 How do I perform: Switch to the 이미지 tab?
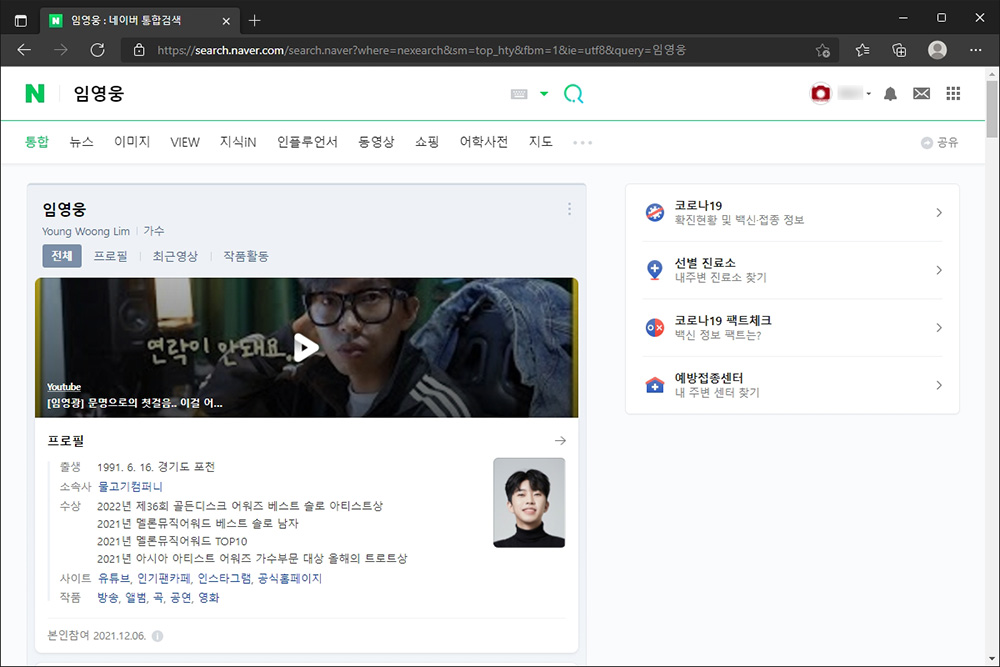click(x=132, y=142)
